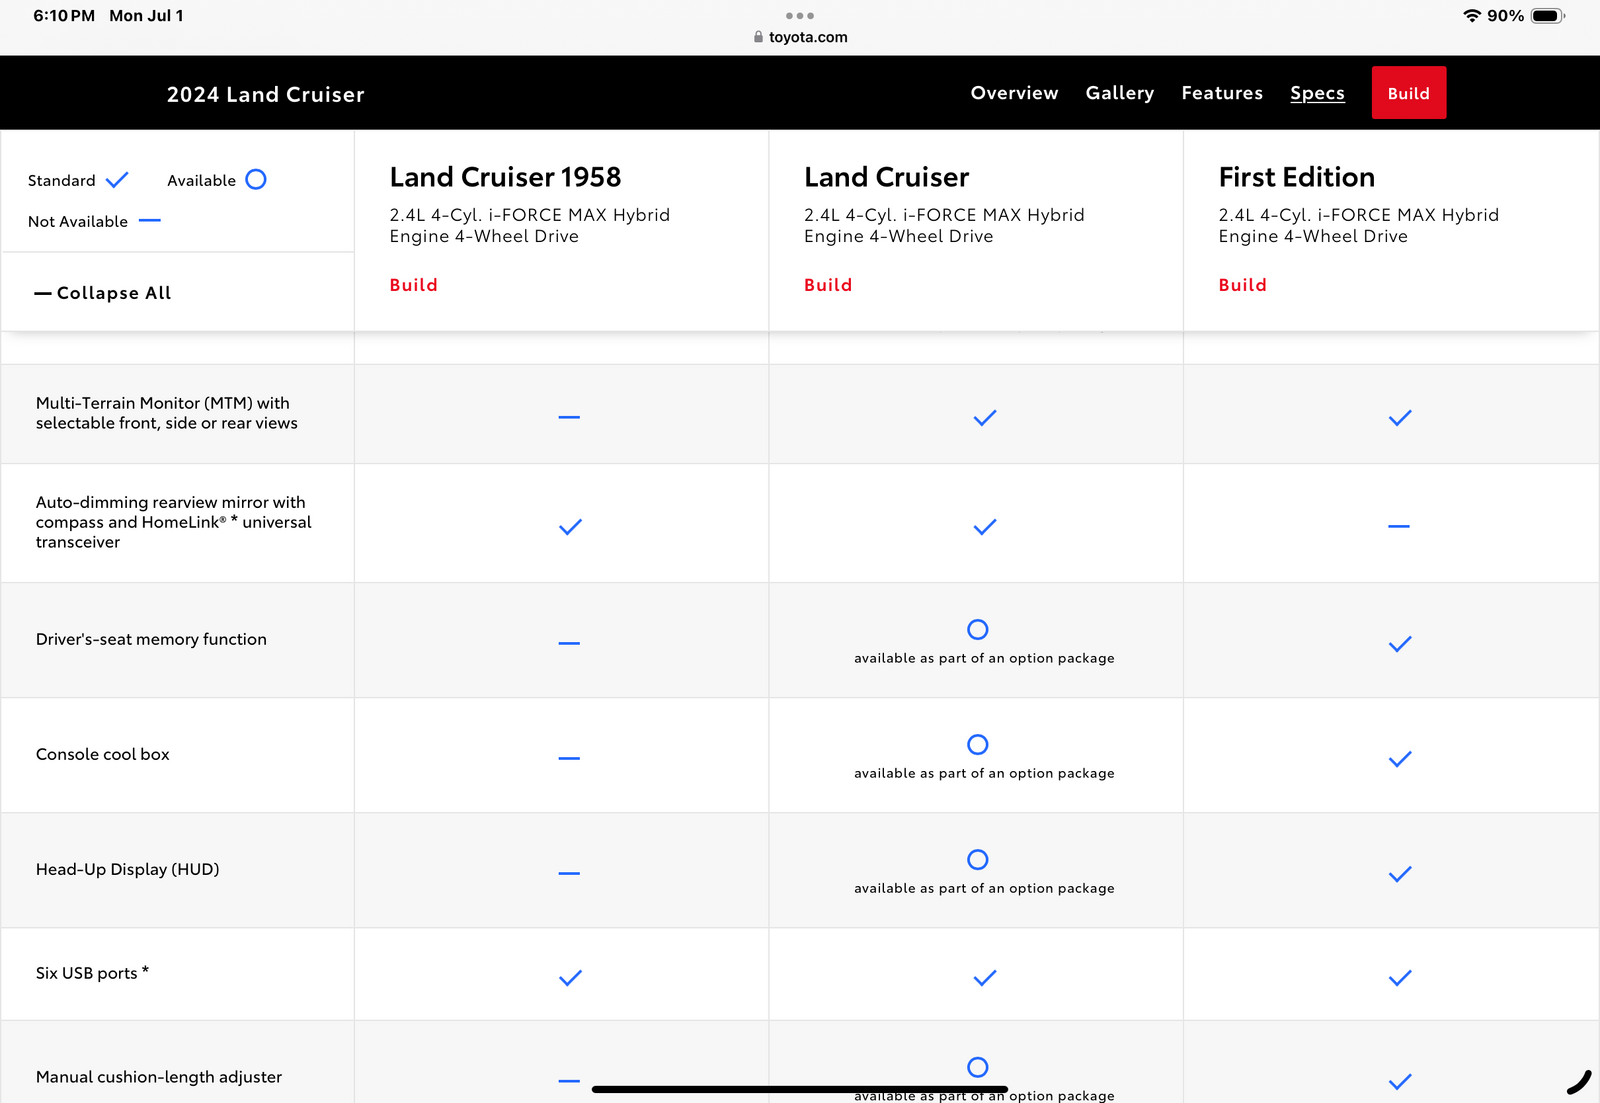Tap the three-dot multitasking menu
The height and width of the screenshot is (1103, 1600).
click(800, 16)
